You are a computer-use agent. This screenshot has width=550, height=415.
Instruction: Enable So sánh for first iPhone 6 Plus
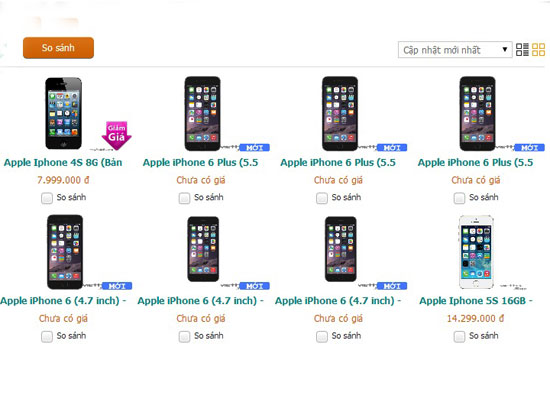[184, 198]
